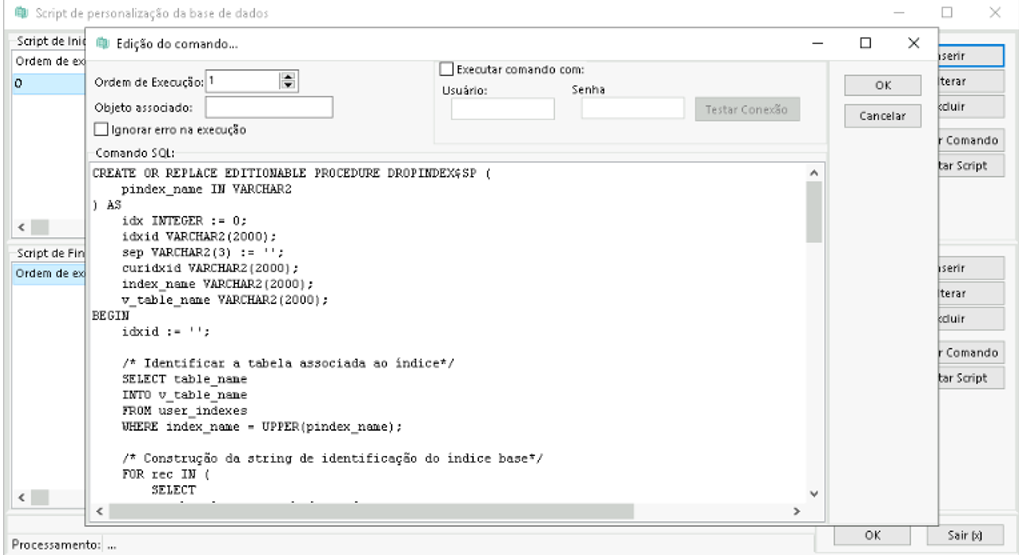This screenshot has width=1019, height=555.
Task: Click the Script de Fim list scroll left arrow
Action: pyautogui.click(x=21, y=497)
